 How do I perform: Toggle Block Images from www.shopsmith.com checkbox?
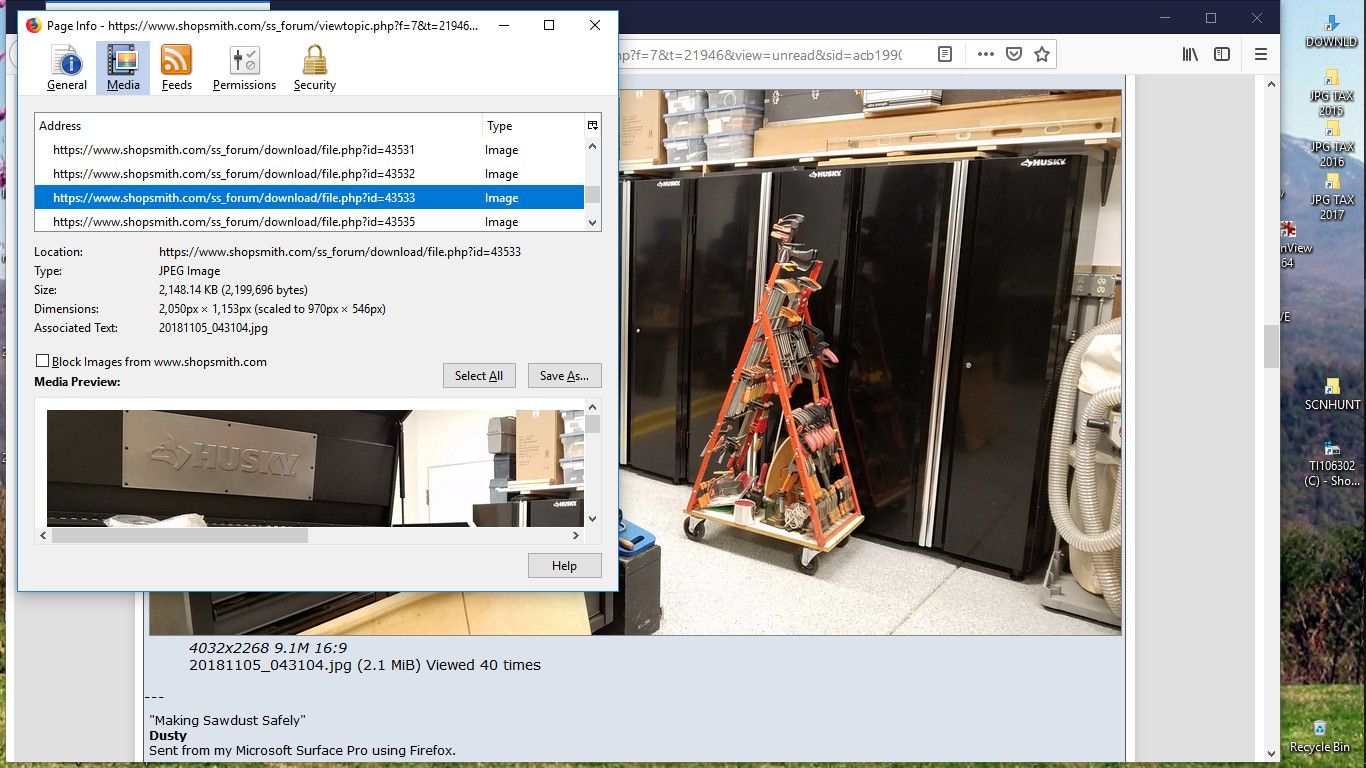tap(42, 361)
